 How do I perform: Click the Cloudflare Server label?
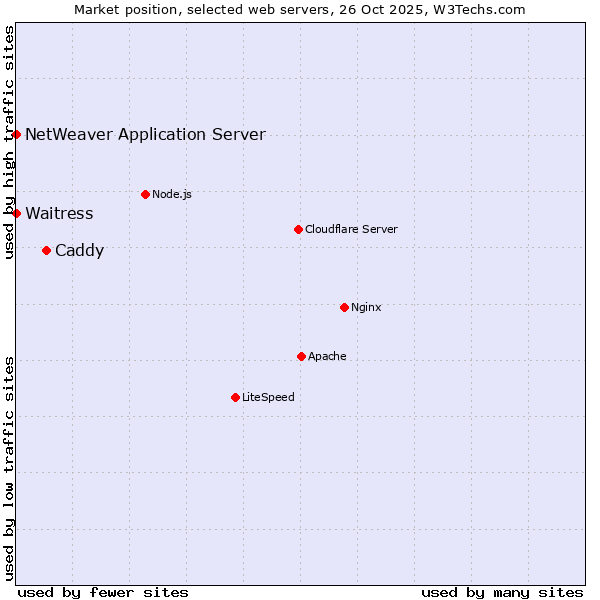coord(351,229)
